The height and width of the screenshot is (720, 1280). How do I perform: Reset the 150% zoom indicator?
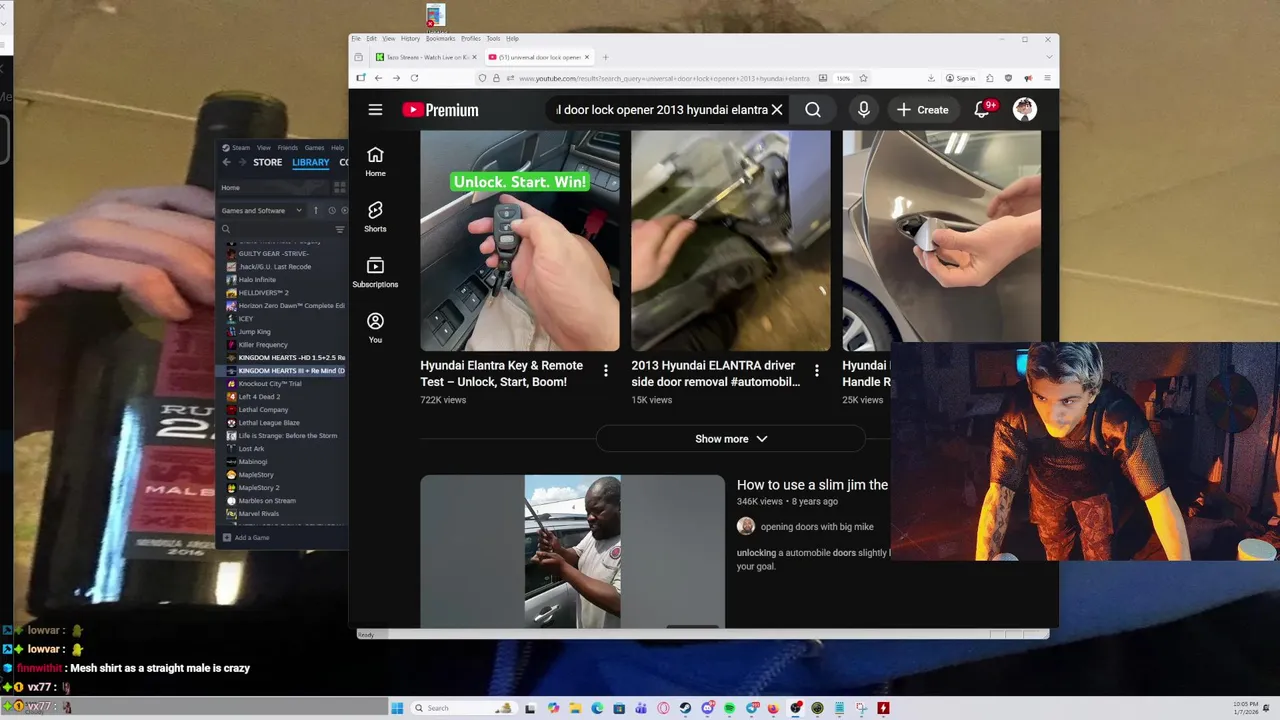pos(843,78)
